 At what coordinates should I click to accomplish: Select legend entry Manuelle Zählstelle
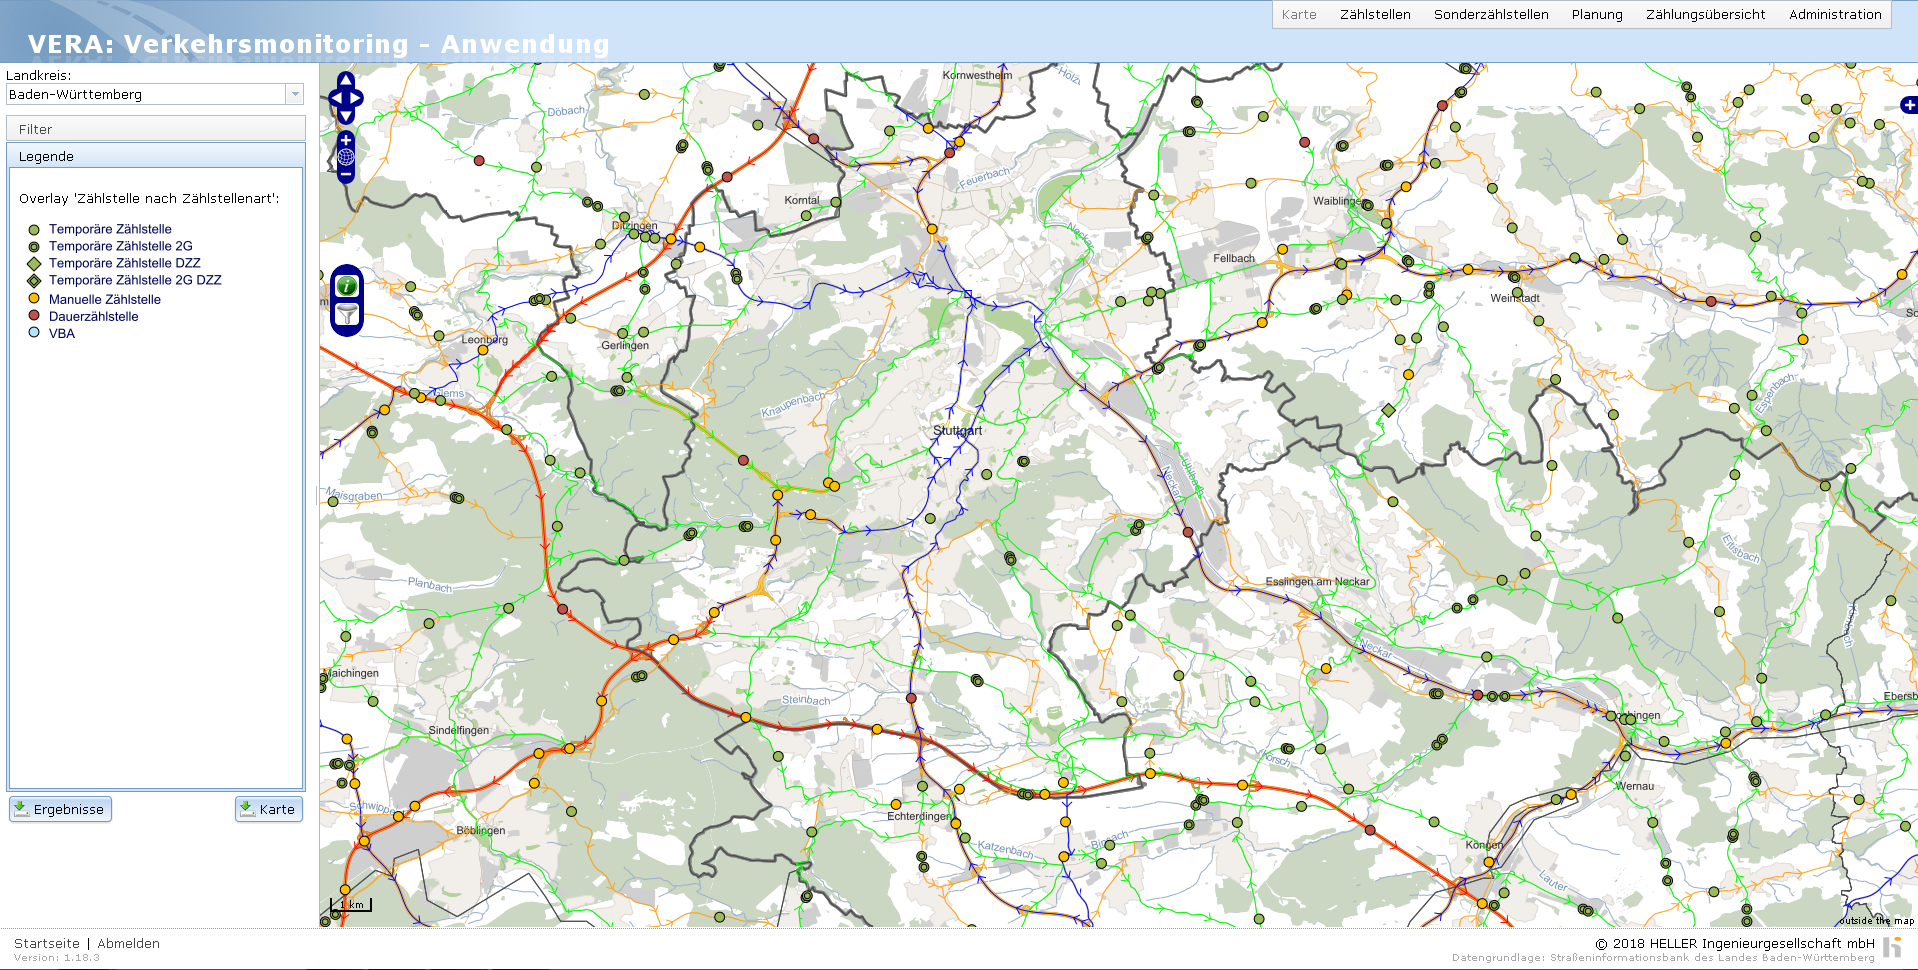pos(104,299)
